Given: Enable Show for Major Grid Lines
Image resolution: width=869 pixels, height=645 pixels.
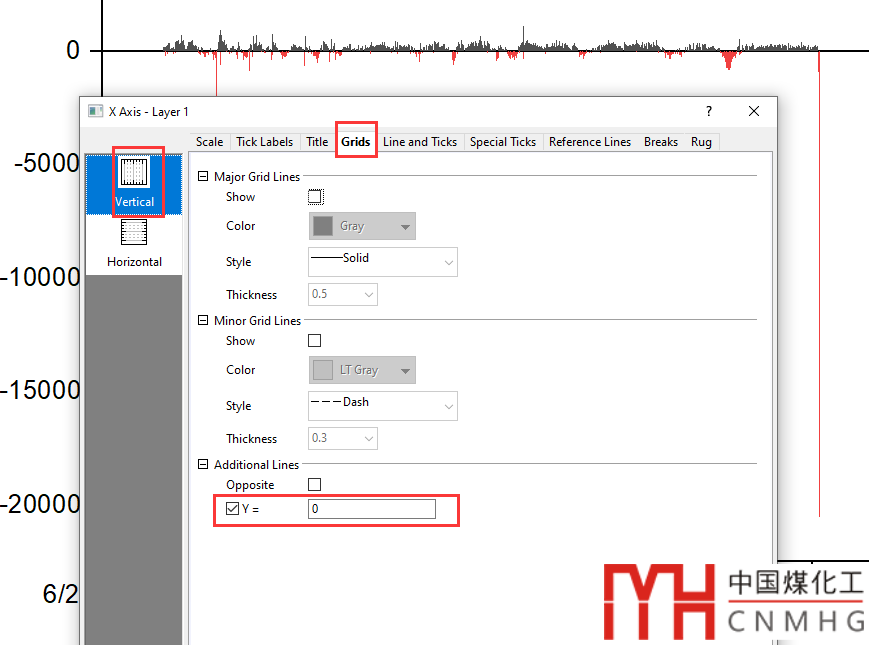Looking at the screenshot, I should [x=315, y=197].
